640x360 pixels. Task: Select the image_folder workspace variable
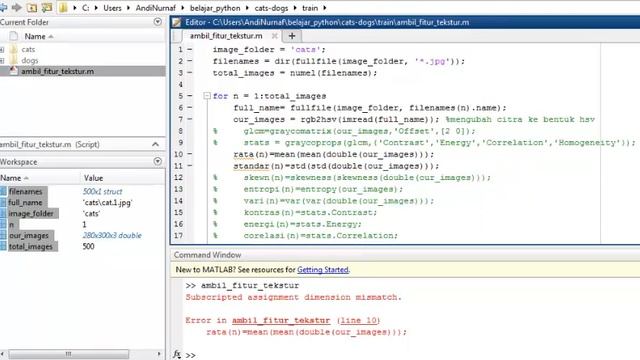31,213
